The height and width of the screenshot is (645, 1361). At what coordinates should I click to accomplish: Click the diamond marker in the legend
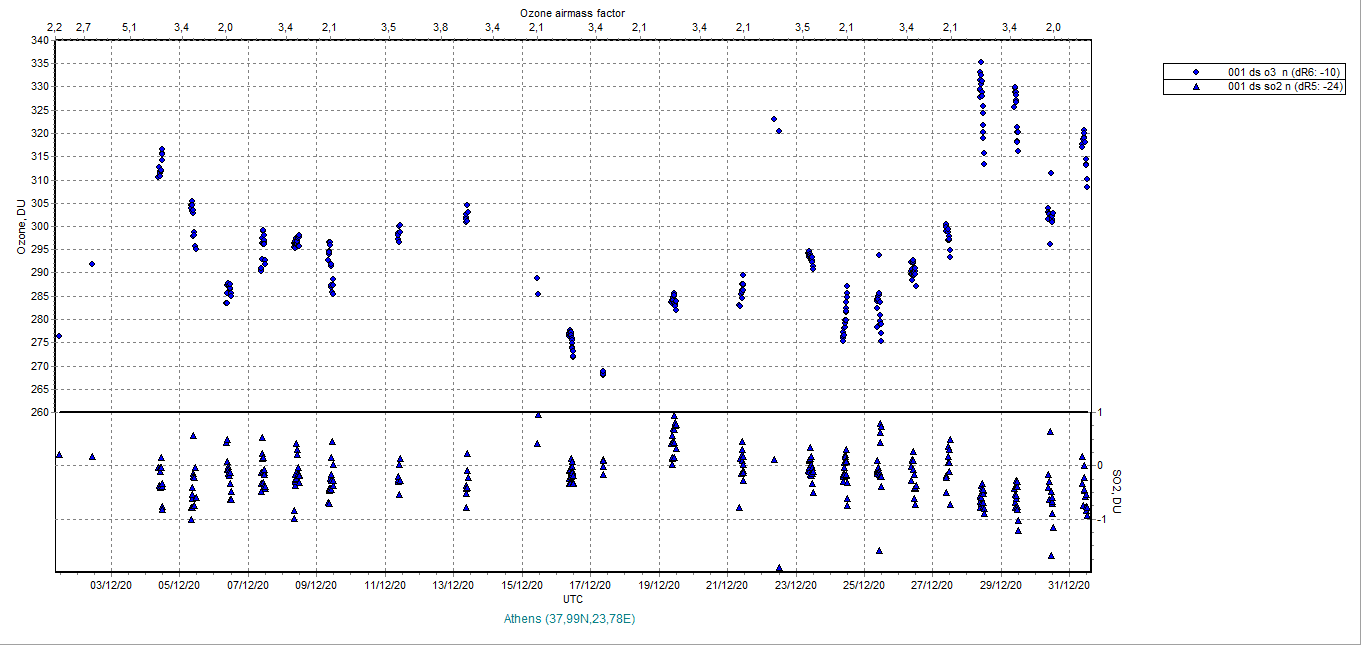(1195, 72)
